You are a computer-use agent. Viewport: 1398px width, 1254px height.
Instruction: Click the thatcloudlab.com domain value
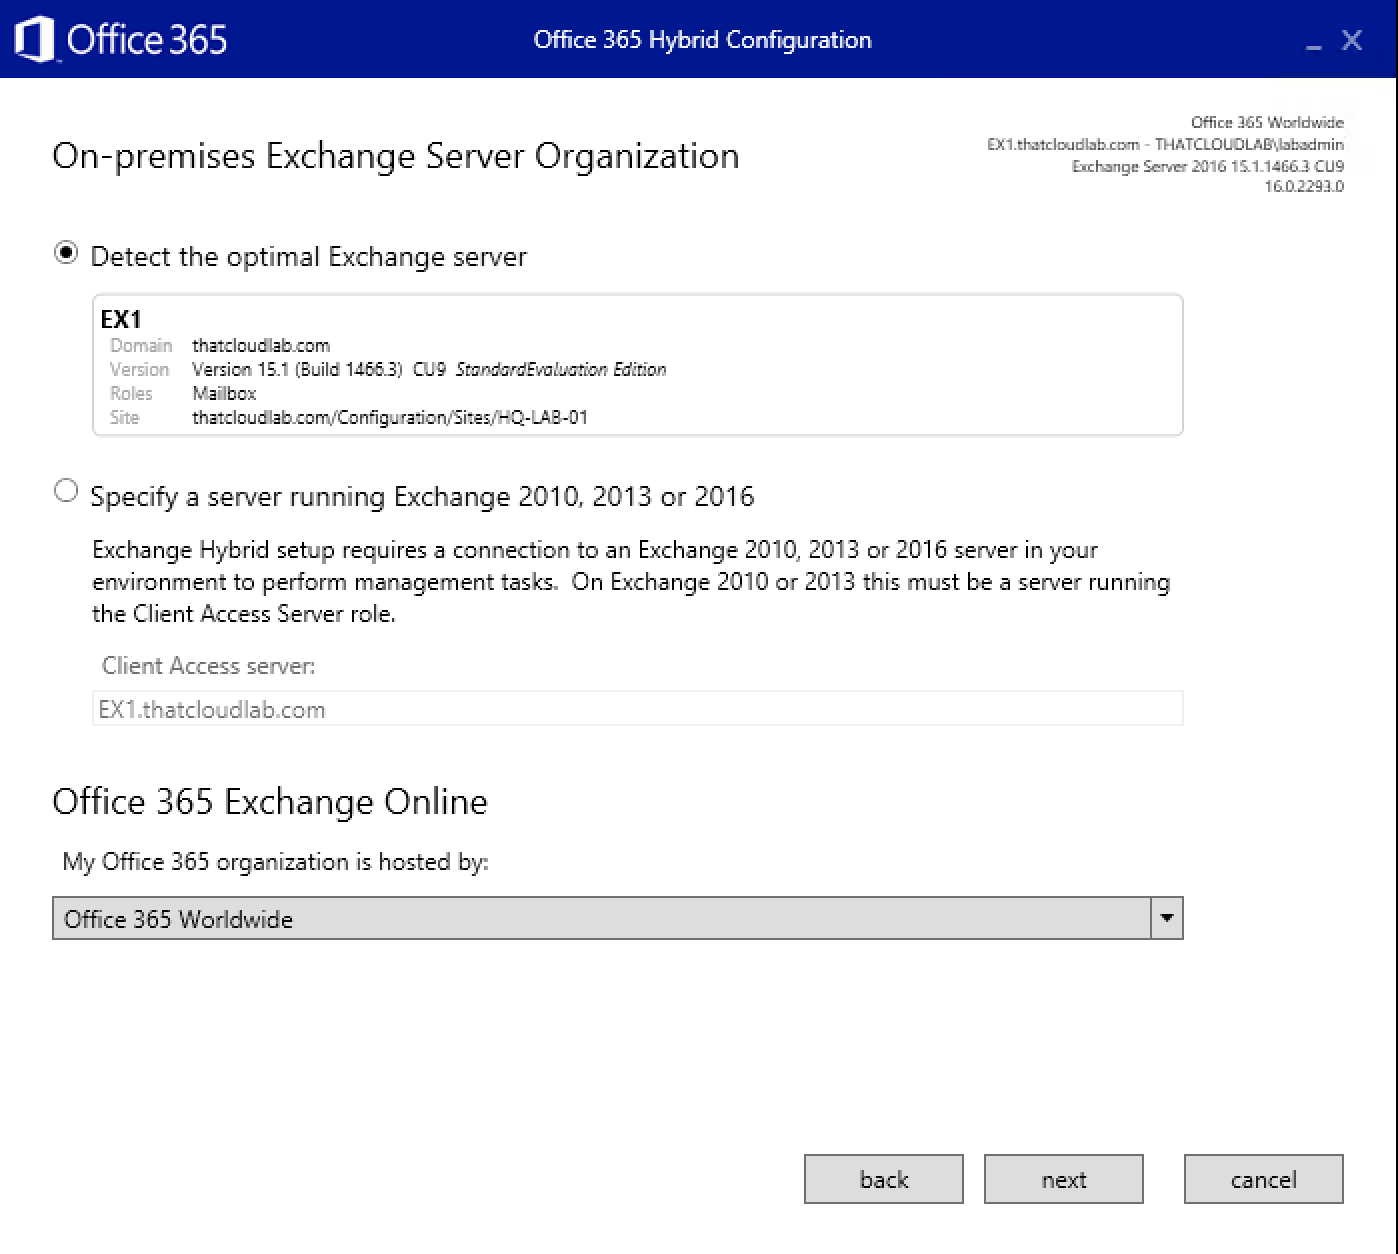(261, 345)
